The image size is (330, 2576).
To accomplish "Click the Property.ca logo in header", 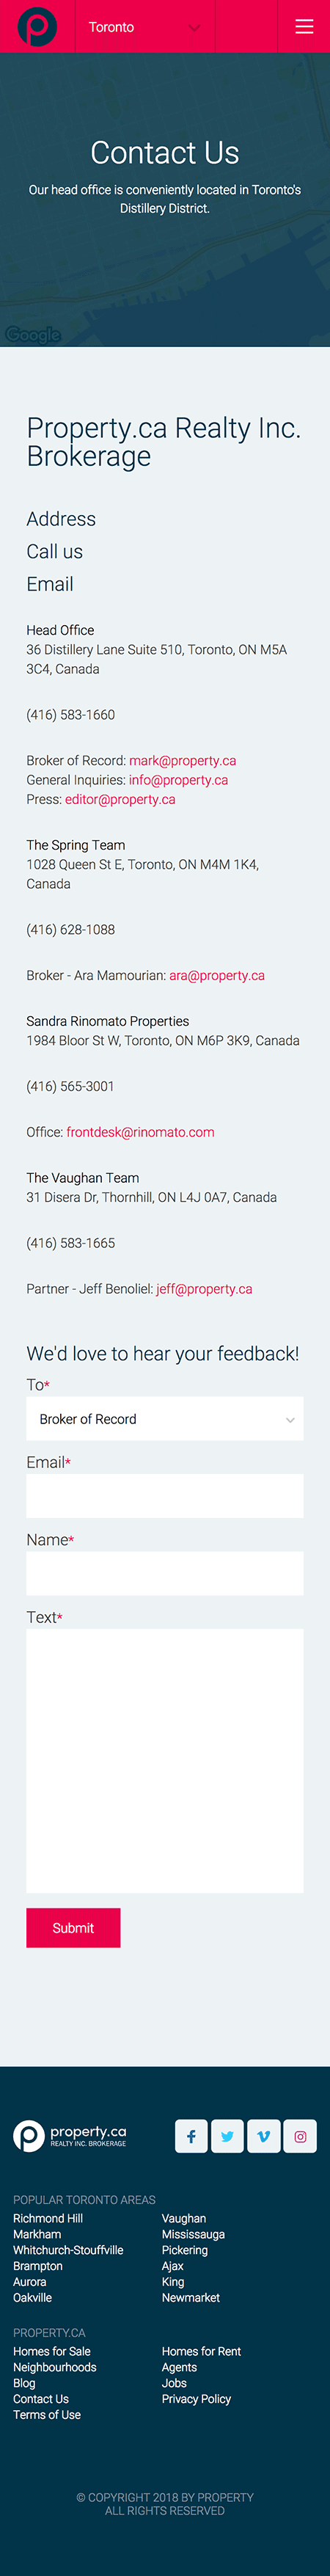I will 37,27.
